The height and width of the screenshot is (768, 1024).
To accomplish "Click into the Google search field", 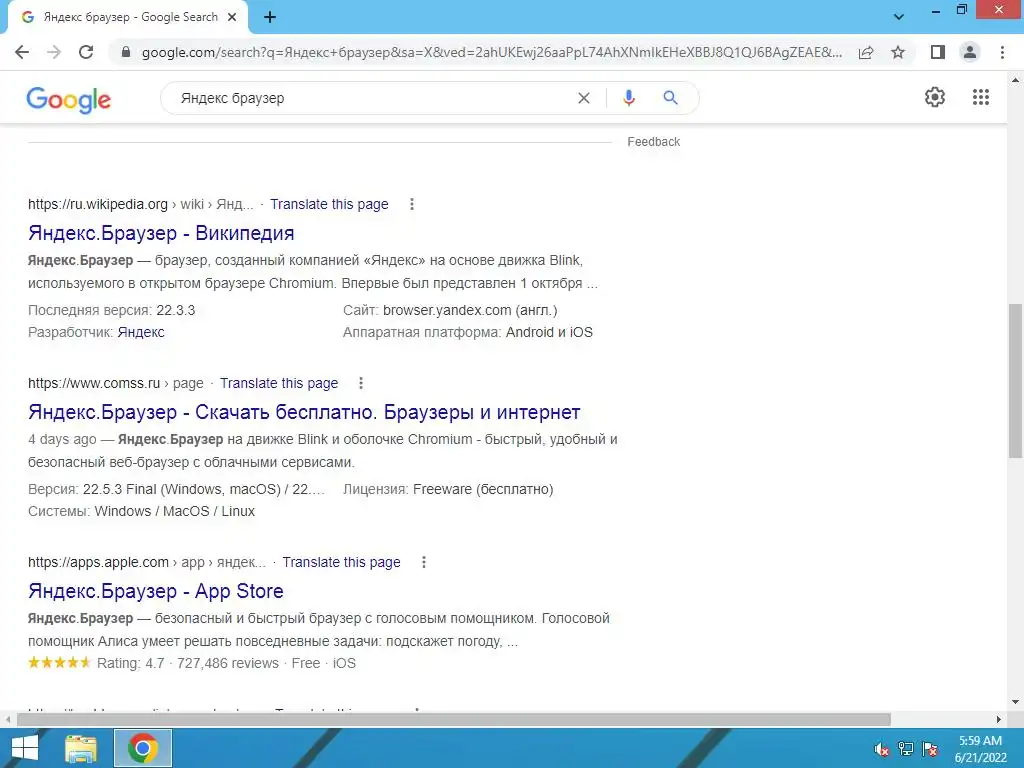I will [372, 98].
